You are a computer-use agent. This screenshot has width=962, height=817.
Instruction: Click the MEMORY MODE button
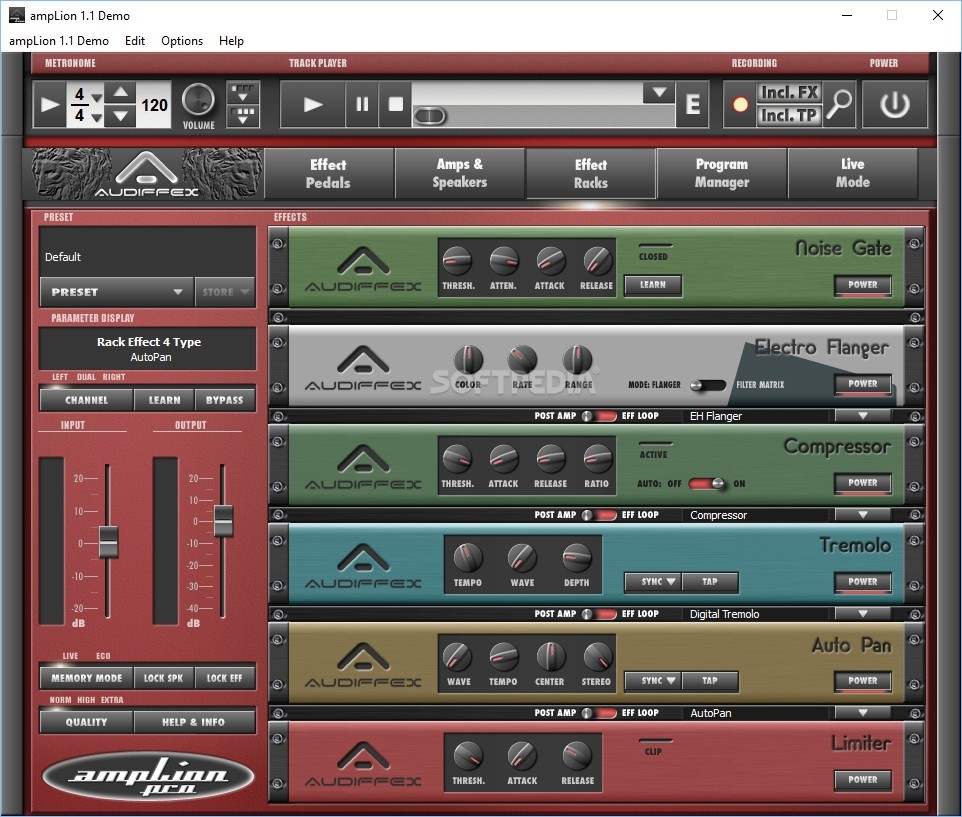point(87,678)
